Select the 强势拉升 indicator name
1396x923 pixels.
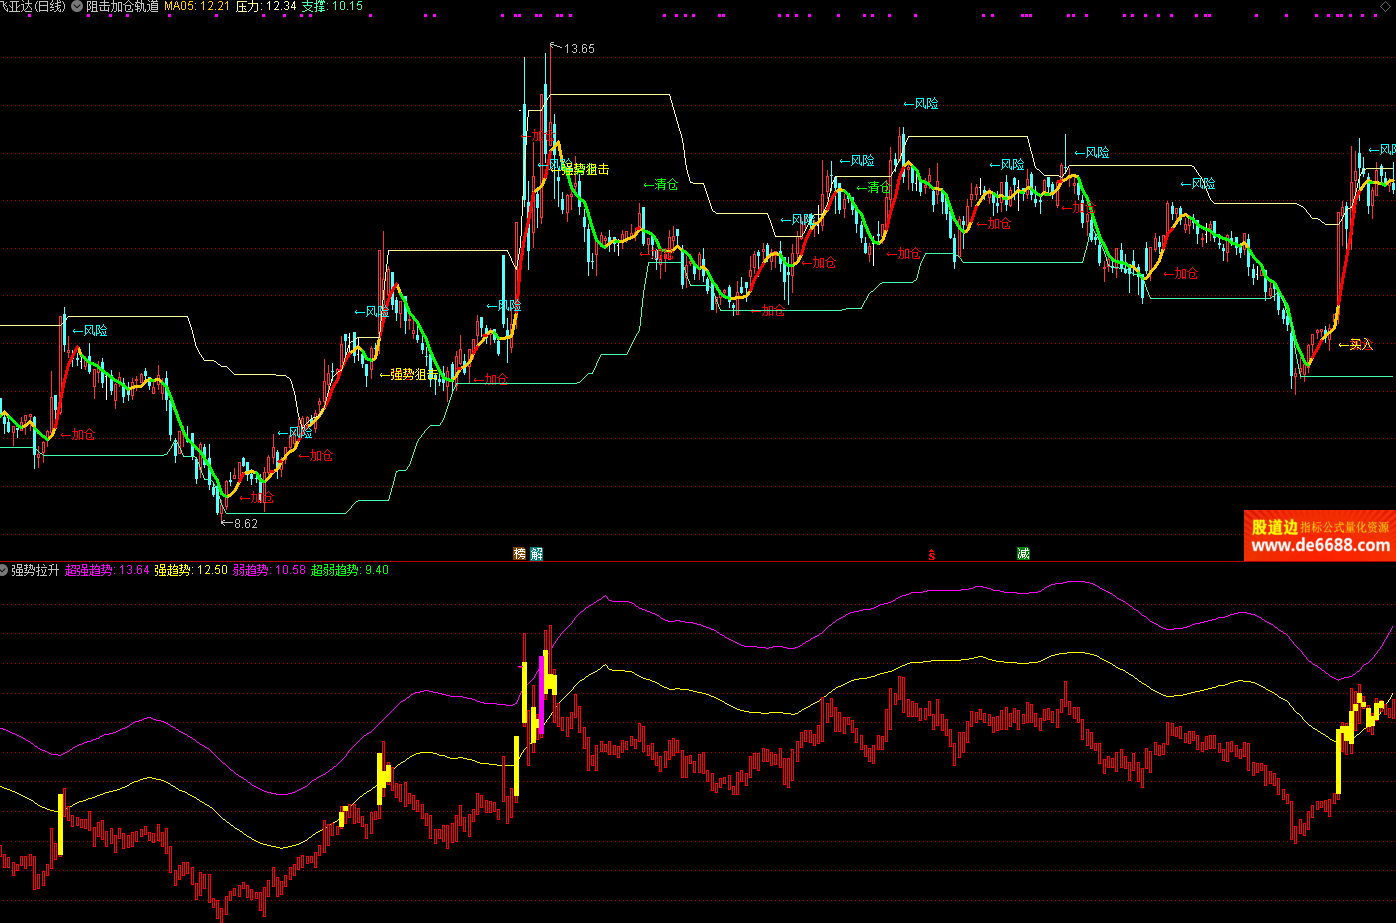[34, 570]
